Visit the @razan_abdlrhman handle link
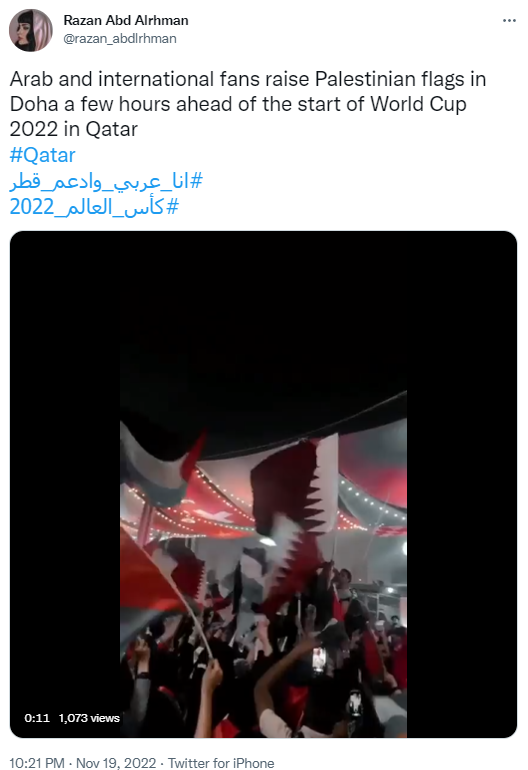The image size is (528, 770). click(120, 38)
